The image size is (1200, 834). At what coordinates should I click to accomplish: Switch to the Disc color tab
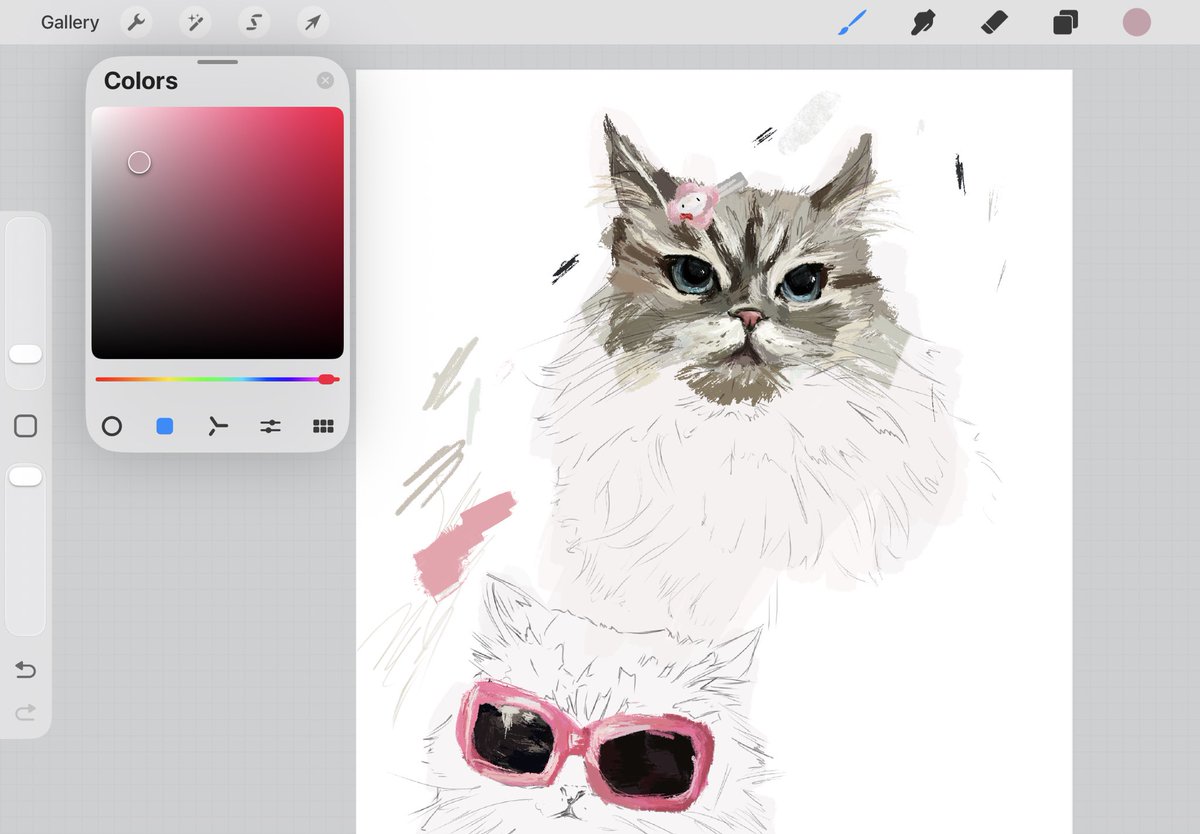pos(112,426)
